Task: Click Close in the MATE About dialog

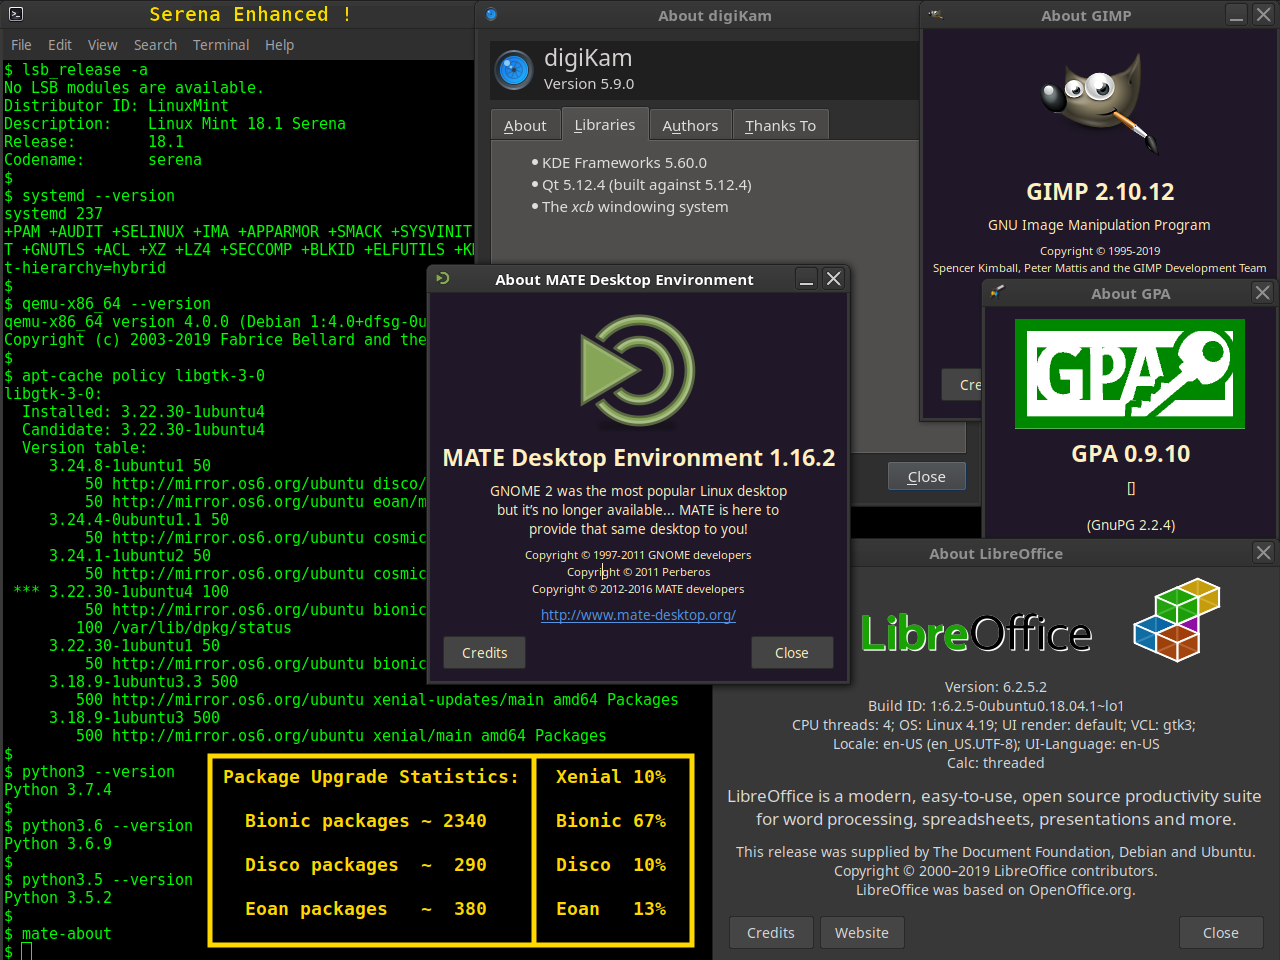Action: [x=791, y=652]
